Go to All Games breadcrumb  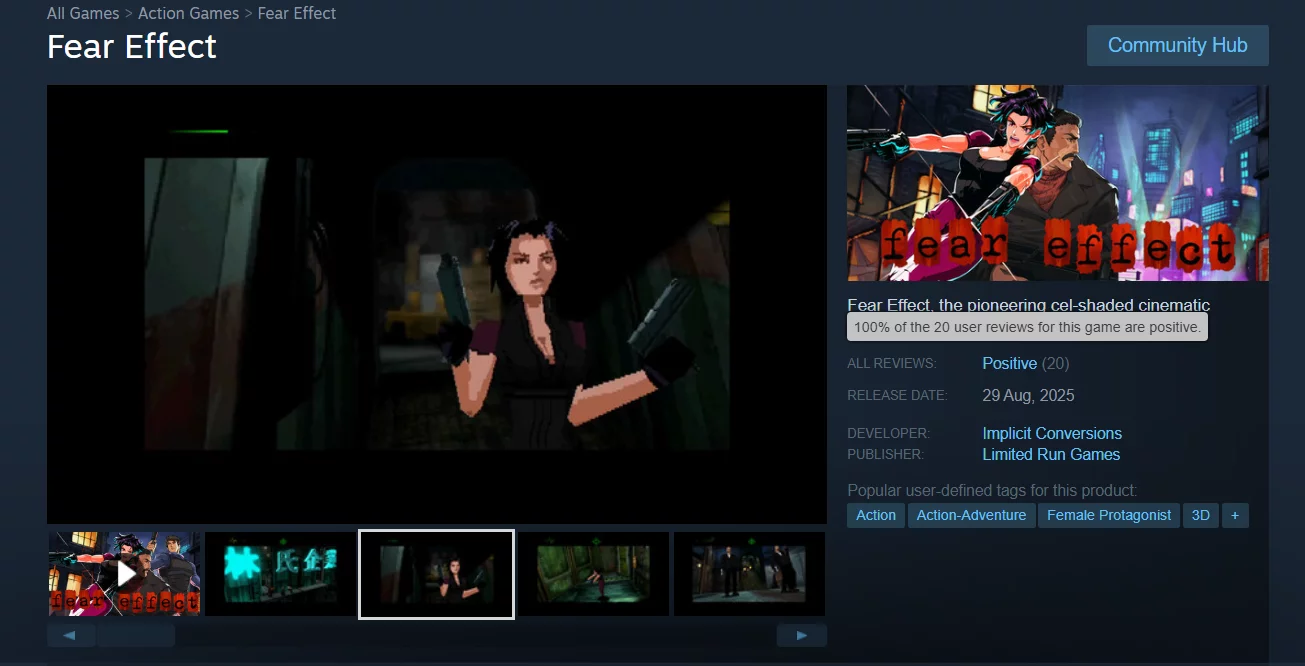[83, 14]
